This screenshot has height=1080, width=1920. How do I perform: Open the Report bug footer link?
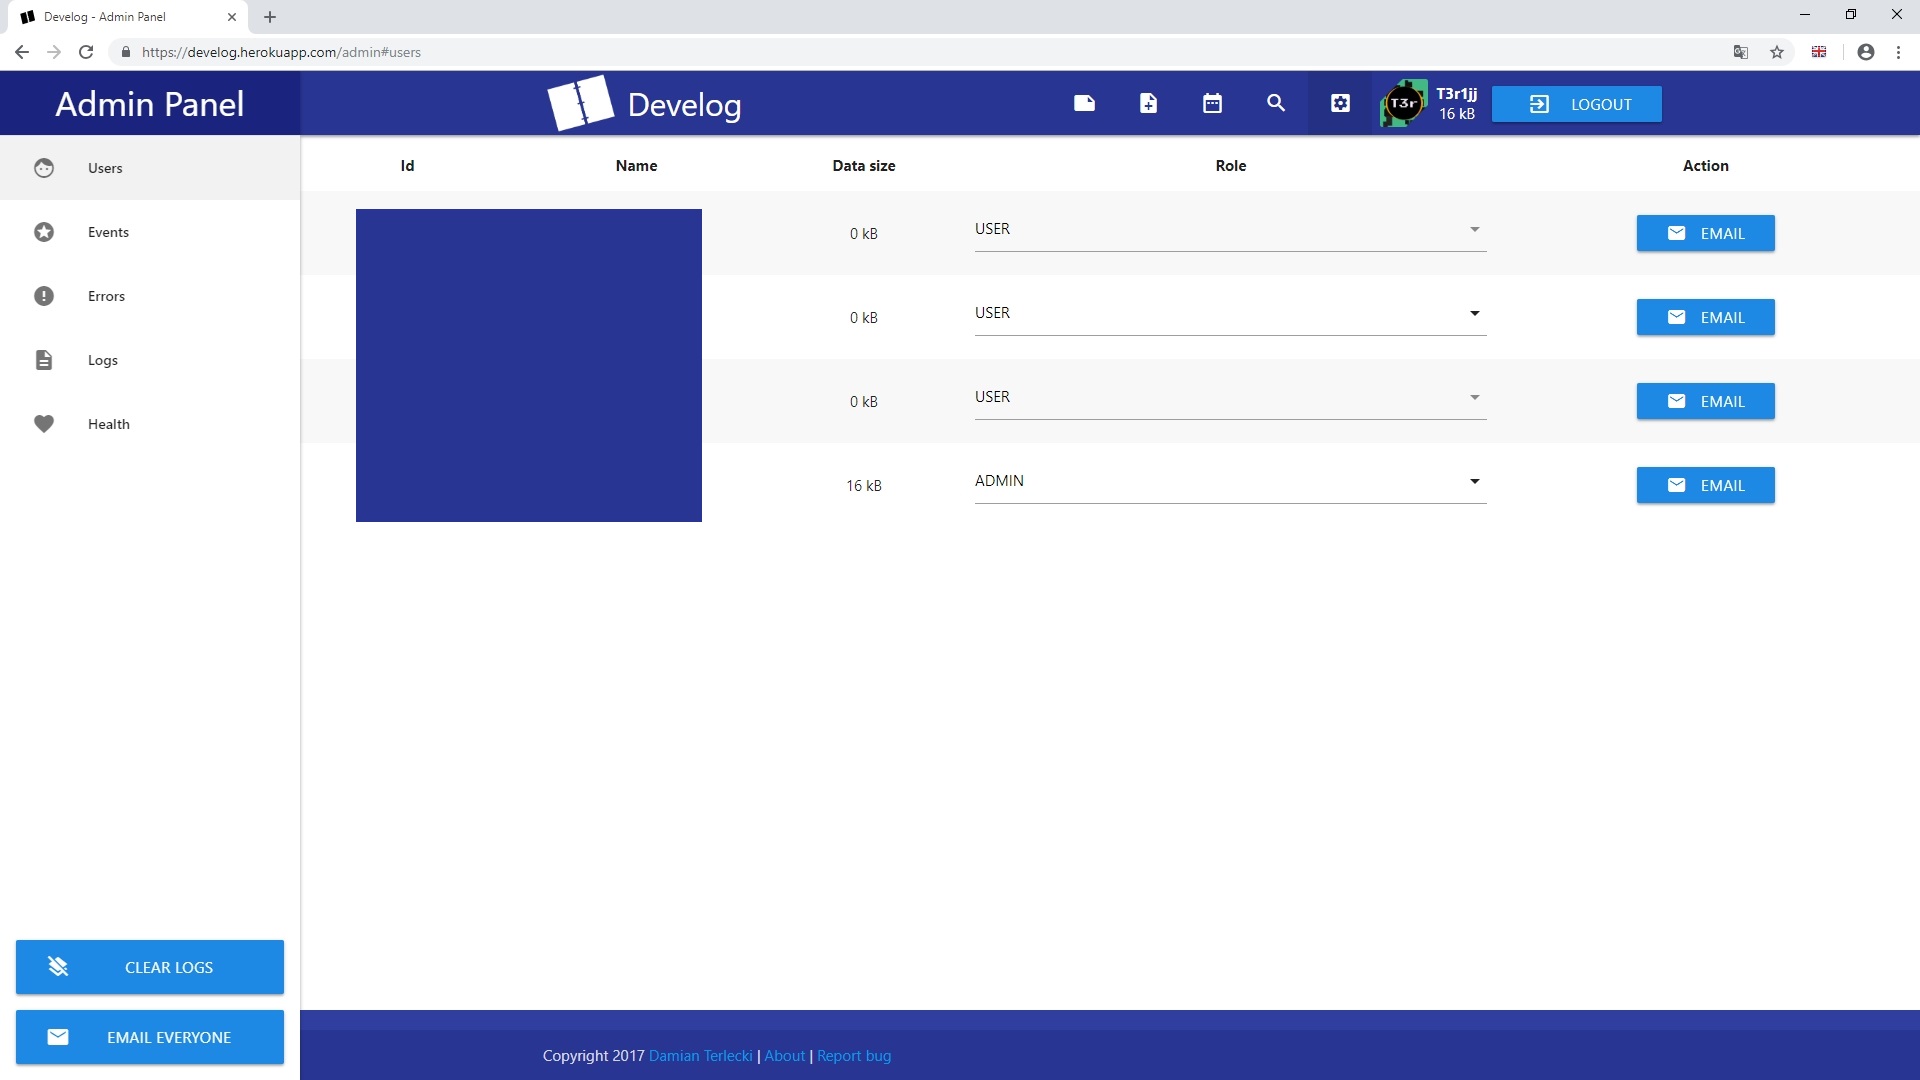coord(854,1056)
